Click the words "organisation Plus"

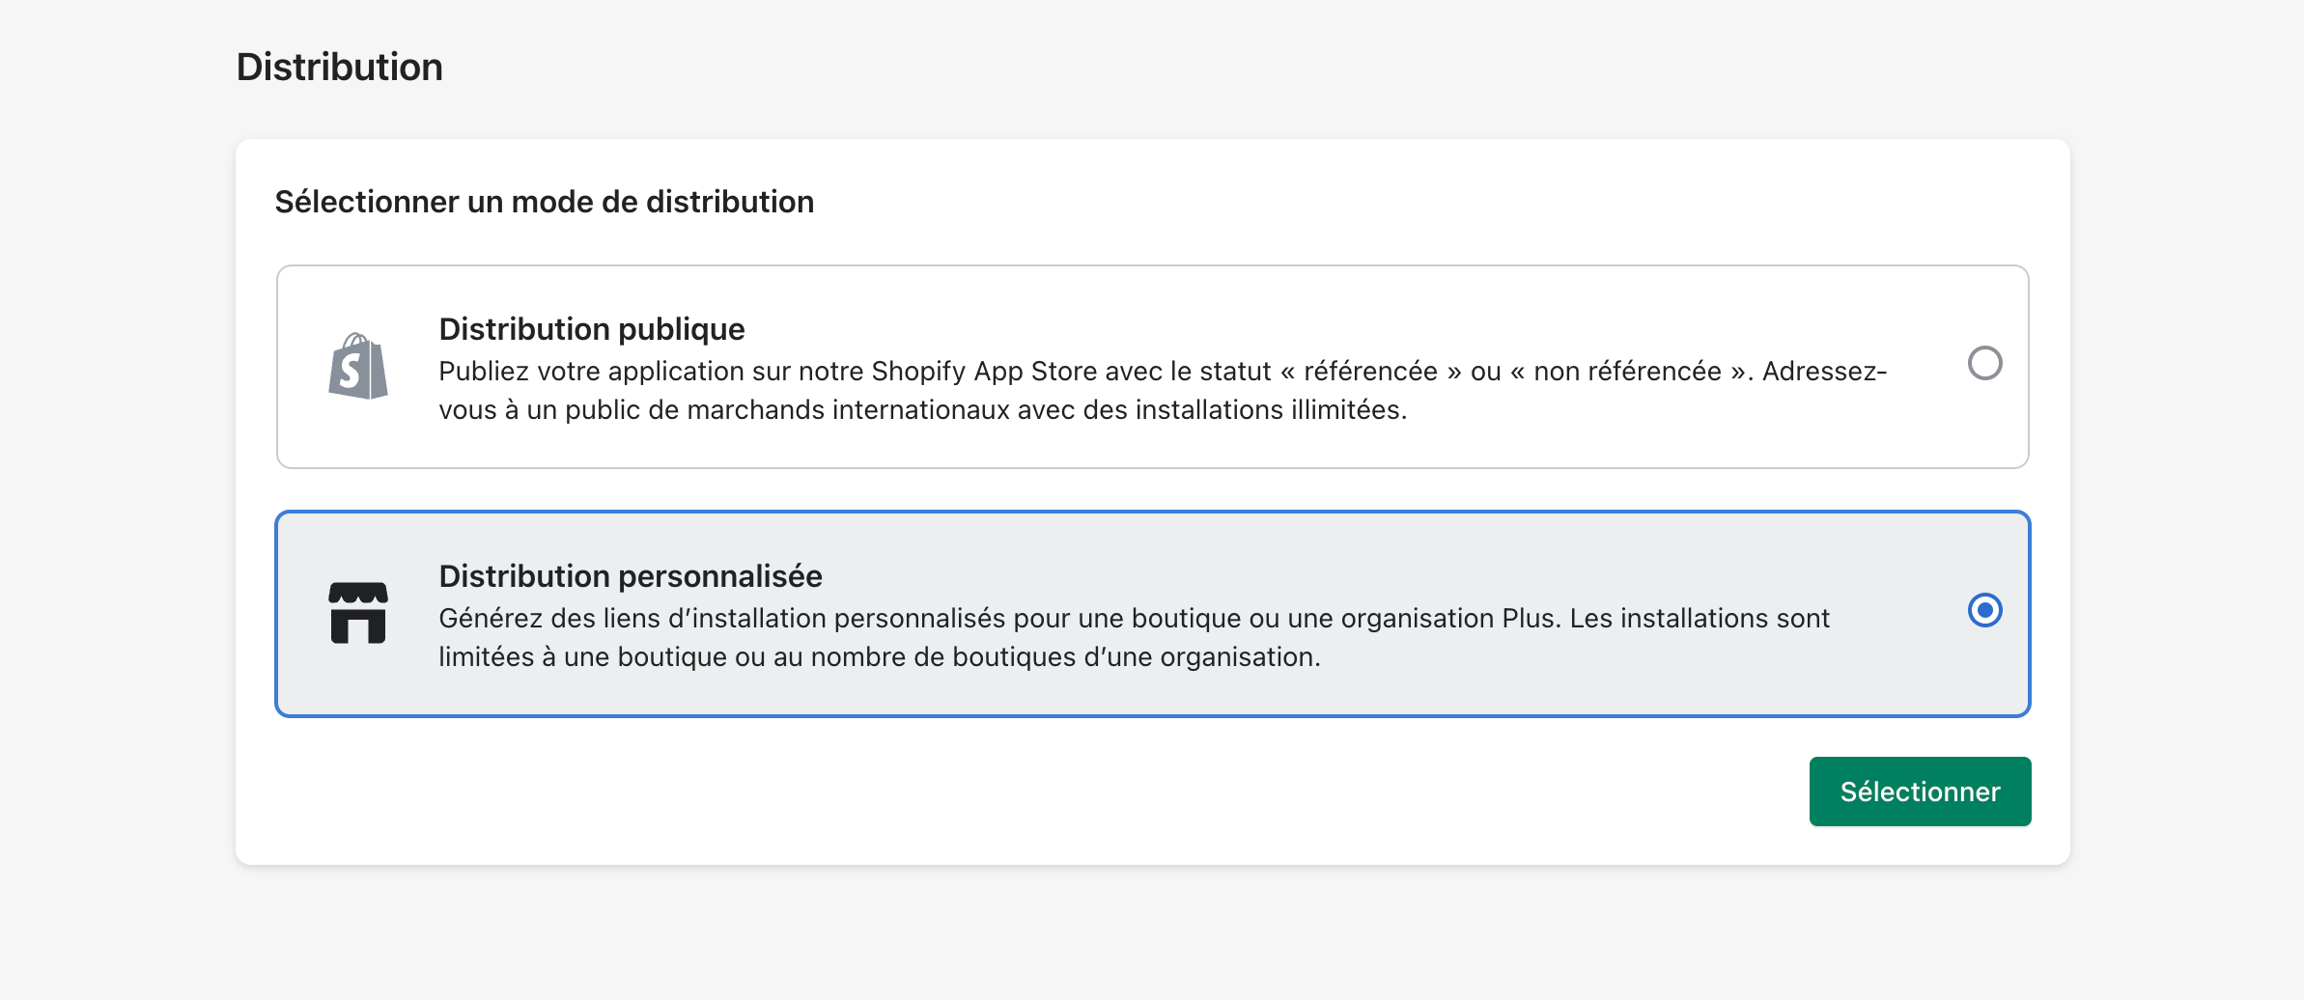tap(1449, 618)
